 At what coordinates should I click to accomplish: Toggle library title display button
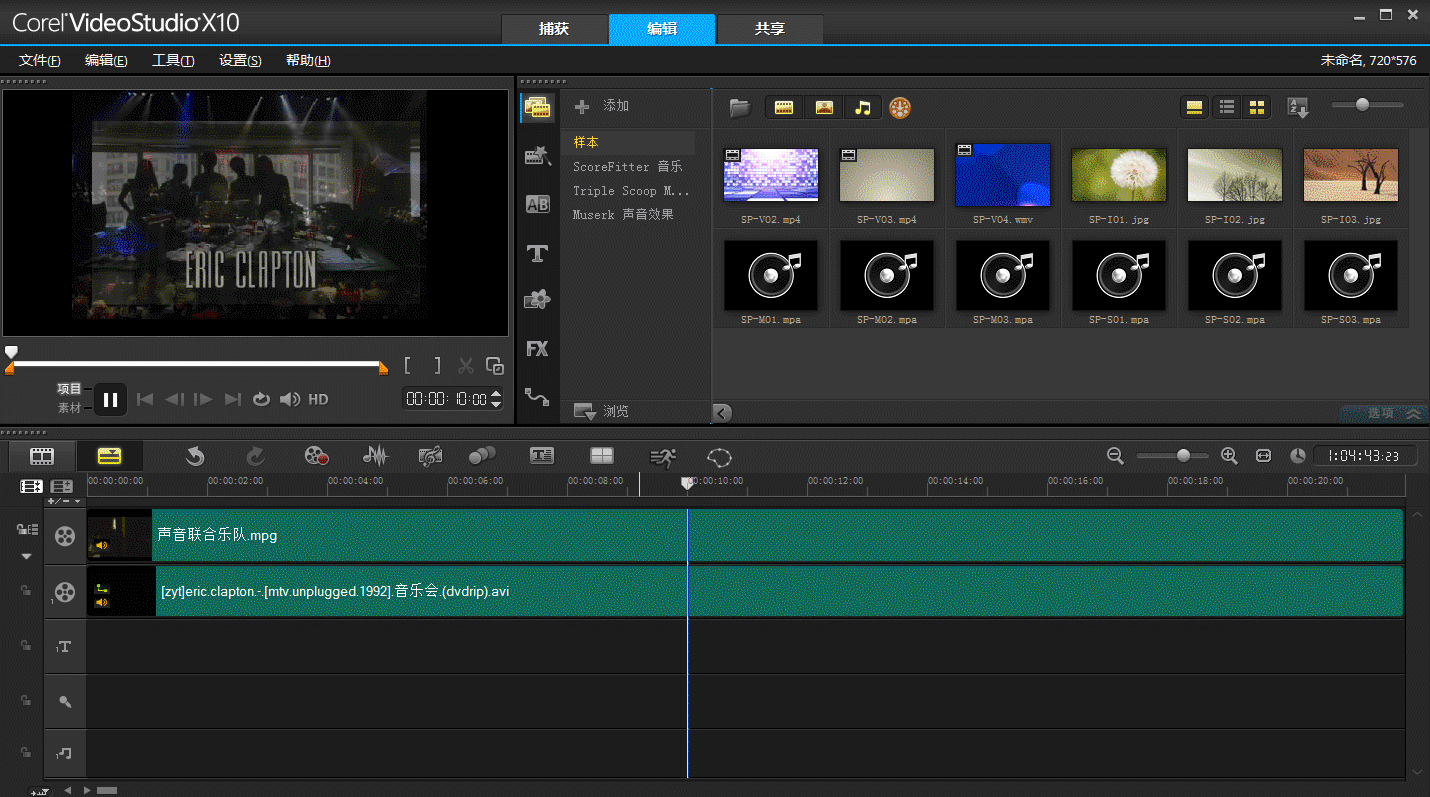click(x=1193, y=107)
